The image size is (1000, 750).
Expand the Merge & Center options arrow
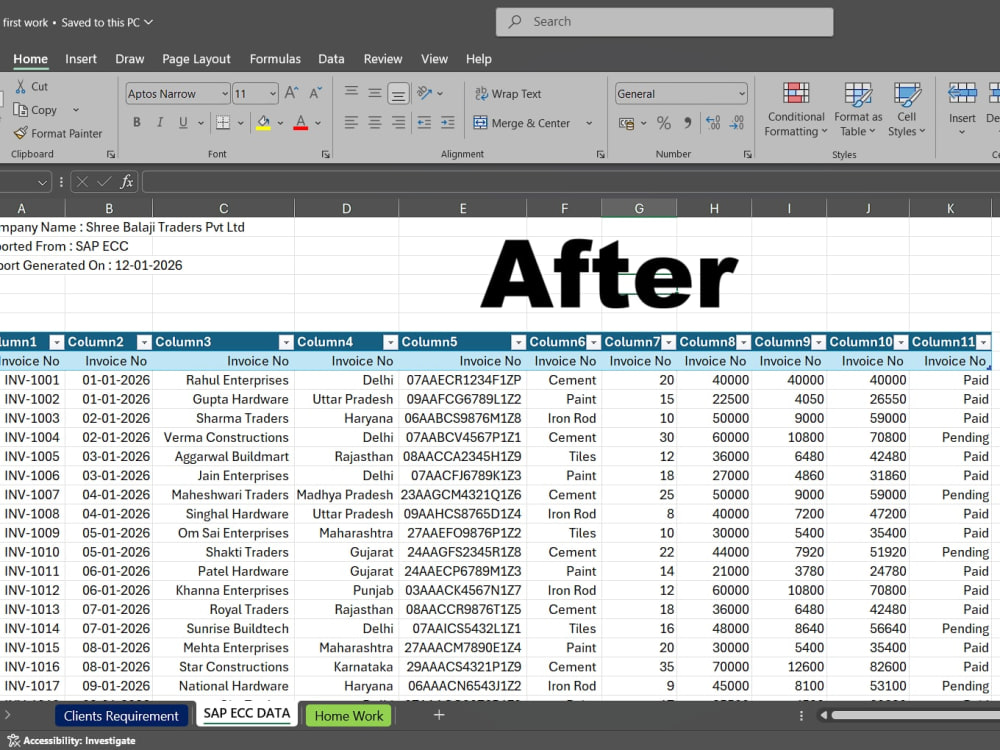[x=589, y=123]
